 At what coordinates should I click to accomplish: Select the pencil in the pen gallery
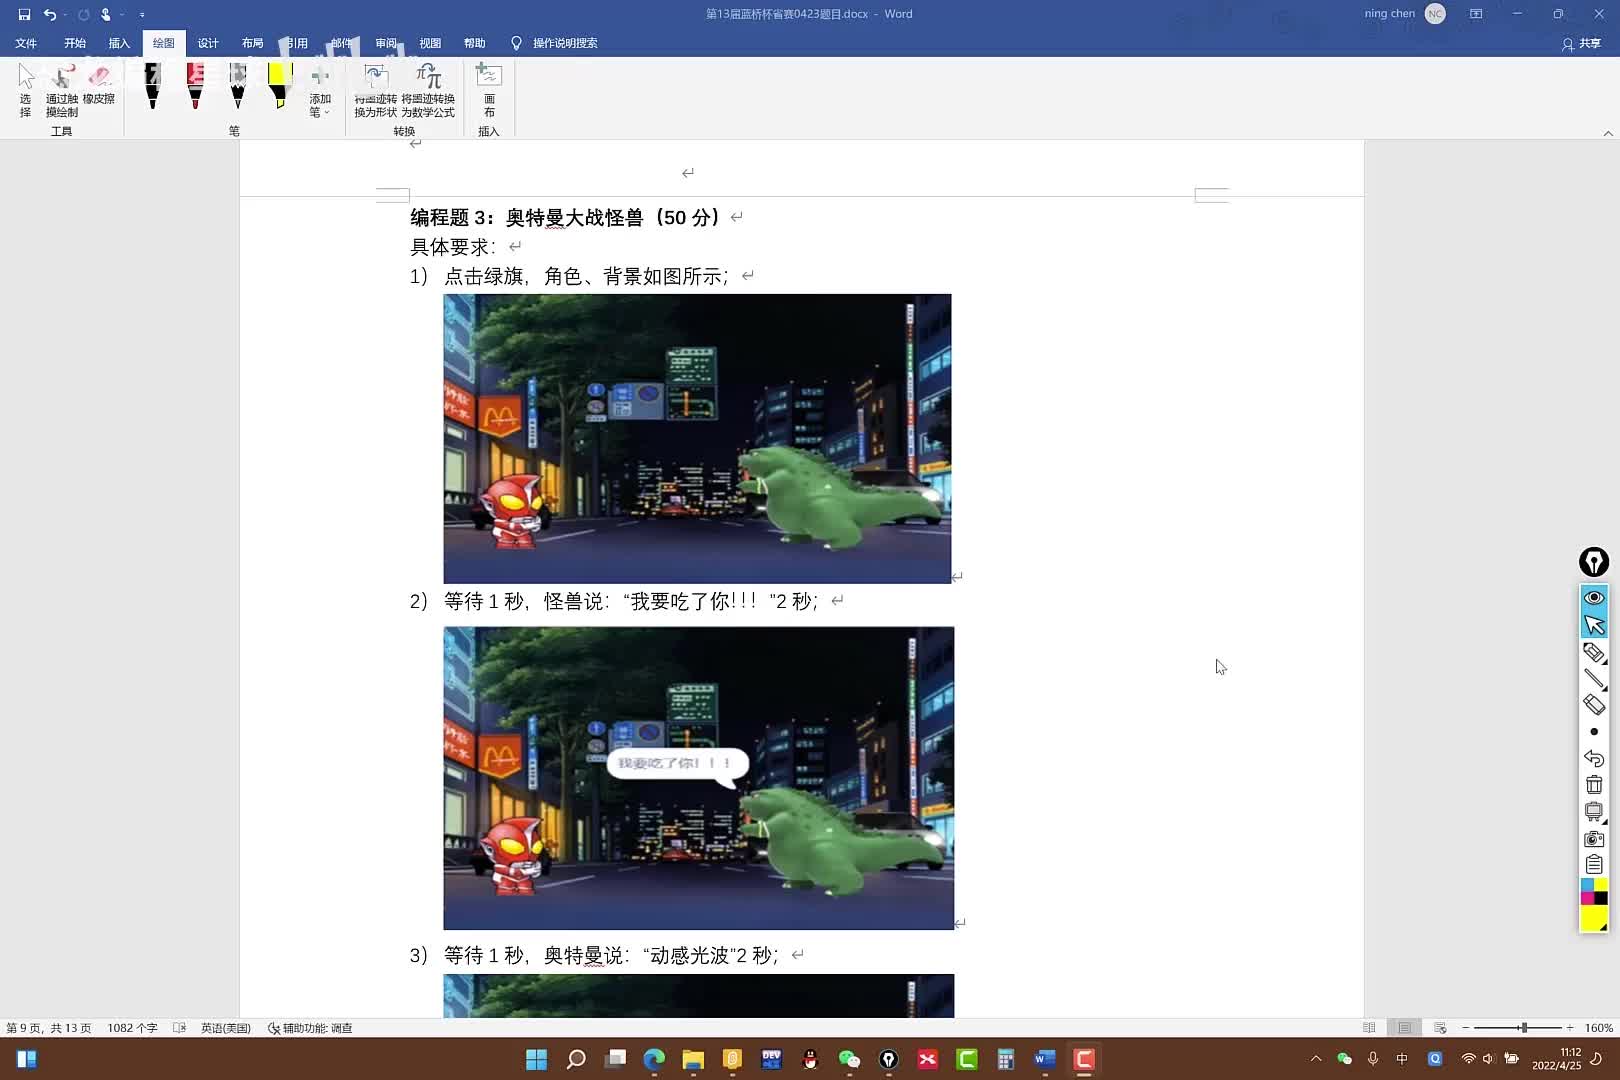click(237, 86)
